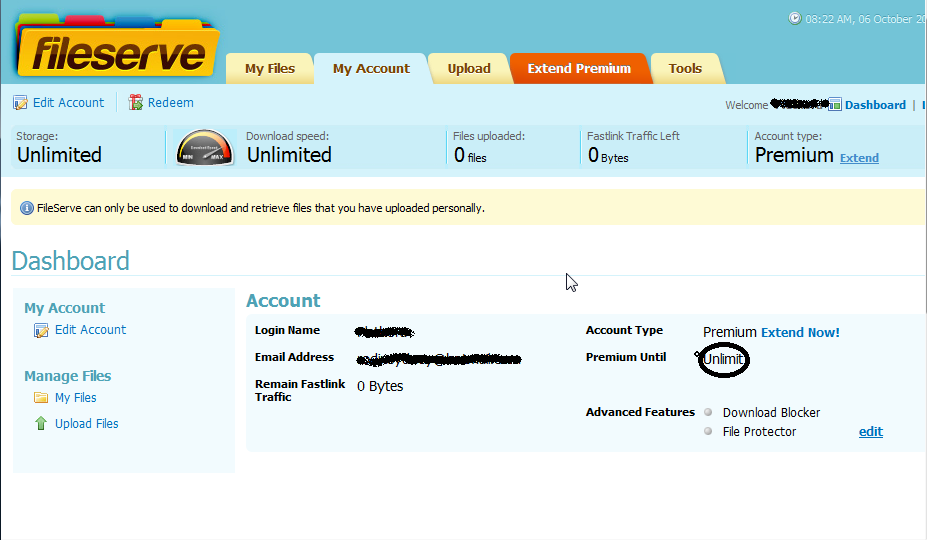Click the Edit Account pencil icon in toolbar
The height and width of the screenshot is (540, 927).
tap(21, 103)
